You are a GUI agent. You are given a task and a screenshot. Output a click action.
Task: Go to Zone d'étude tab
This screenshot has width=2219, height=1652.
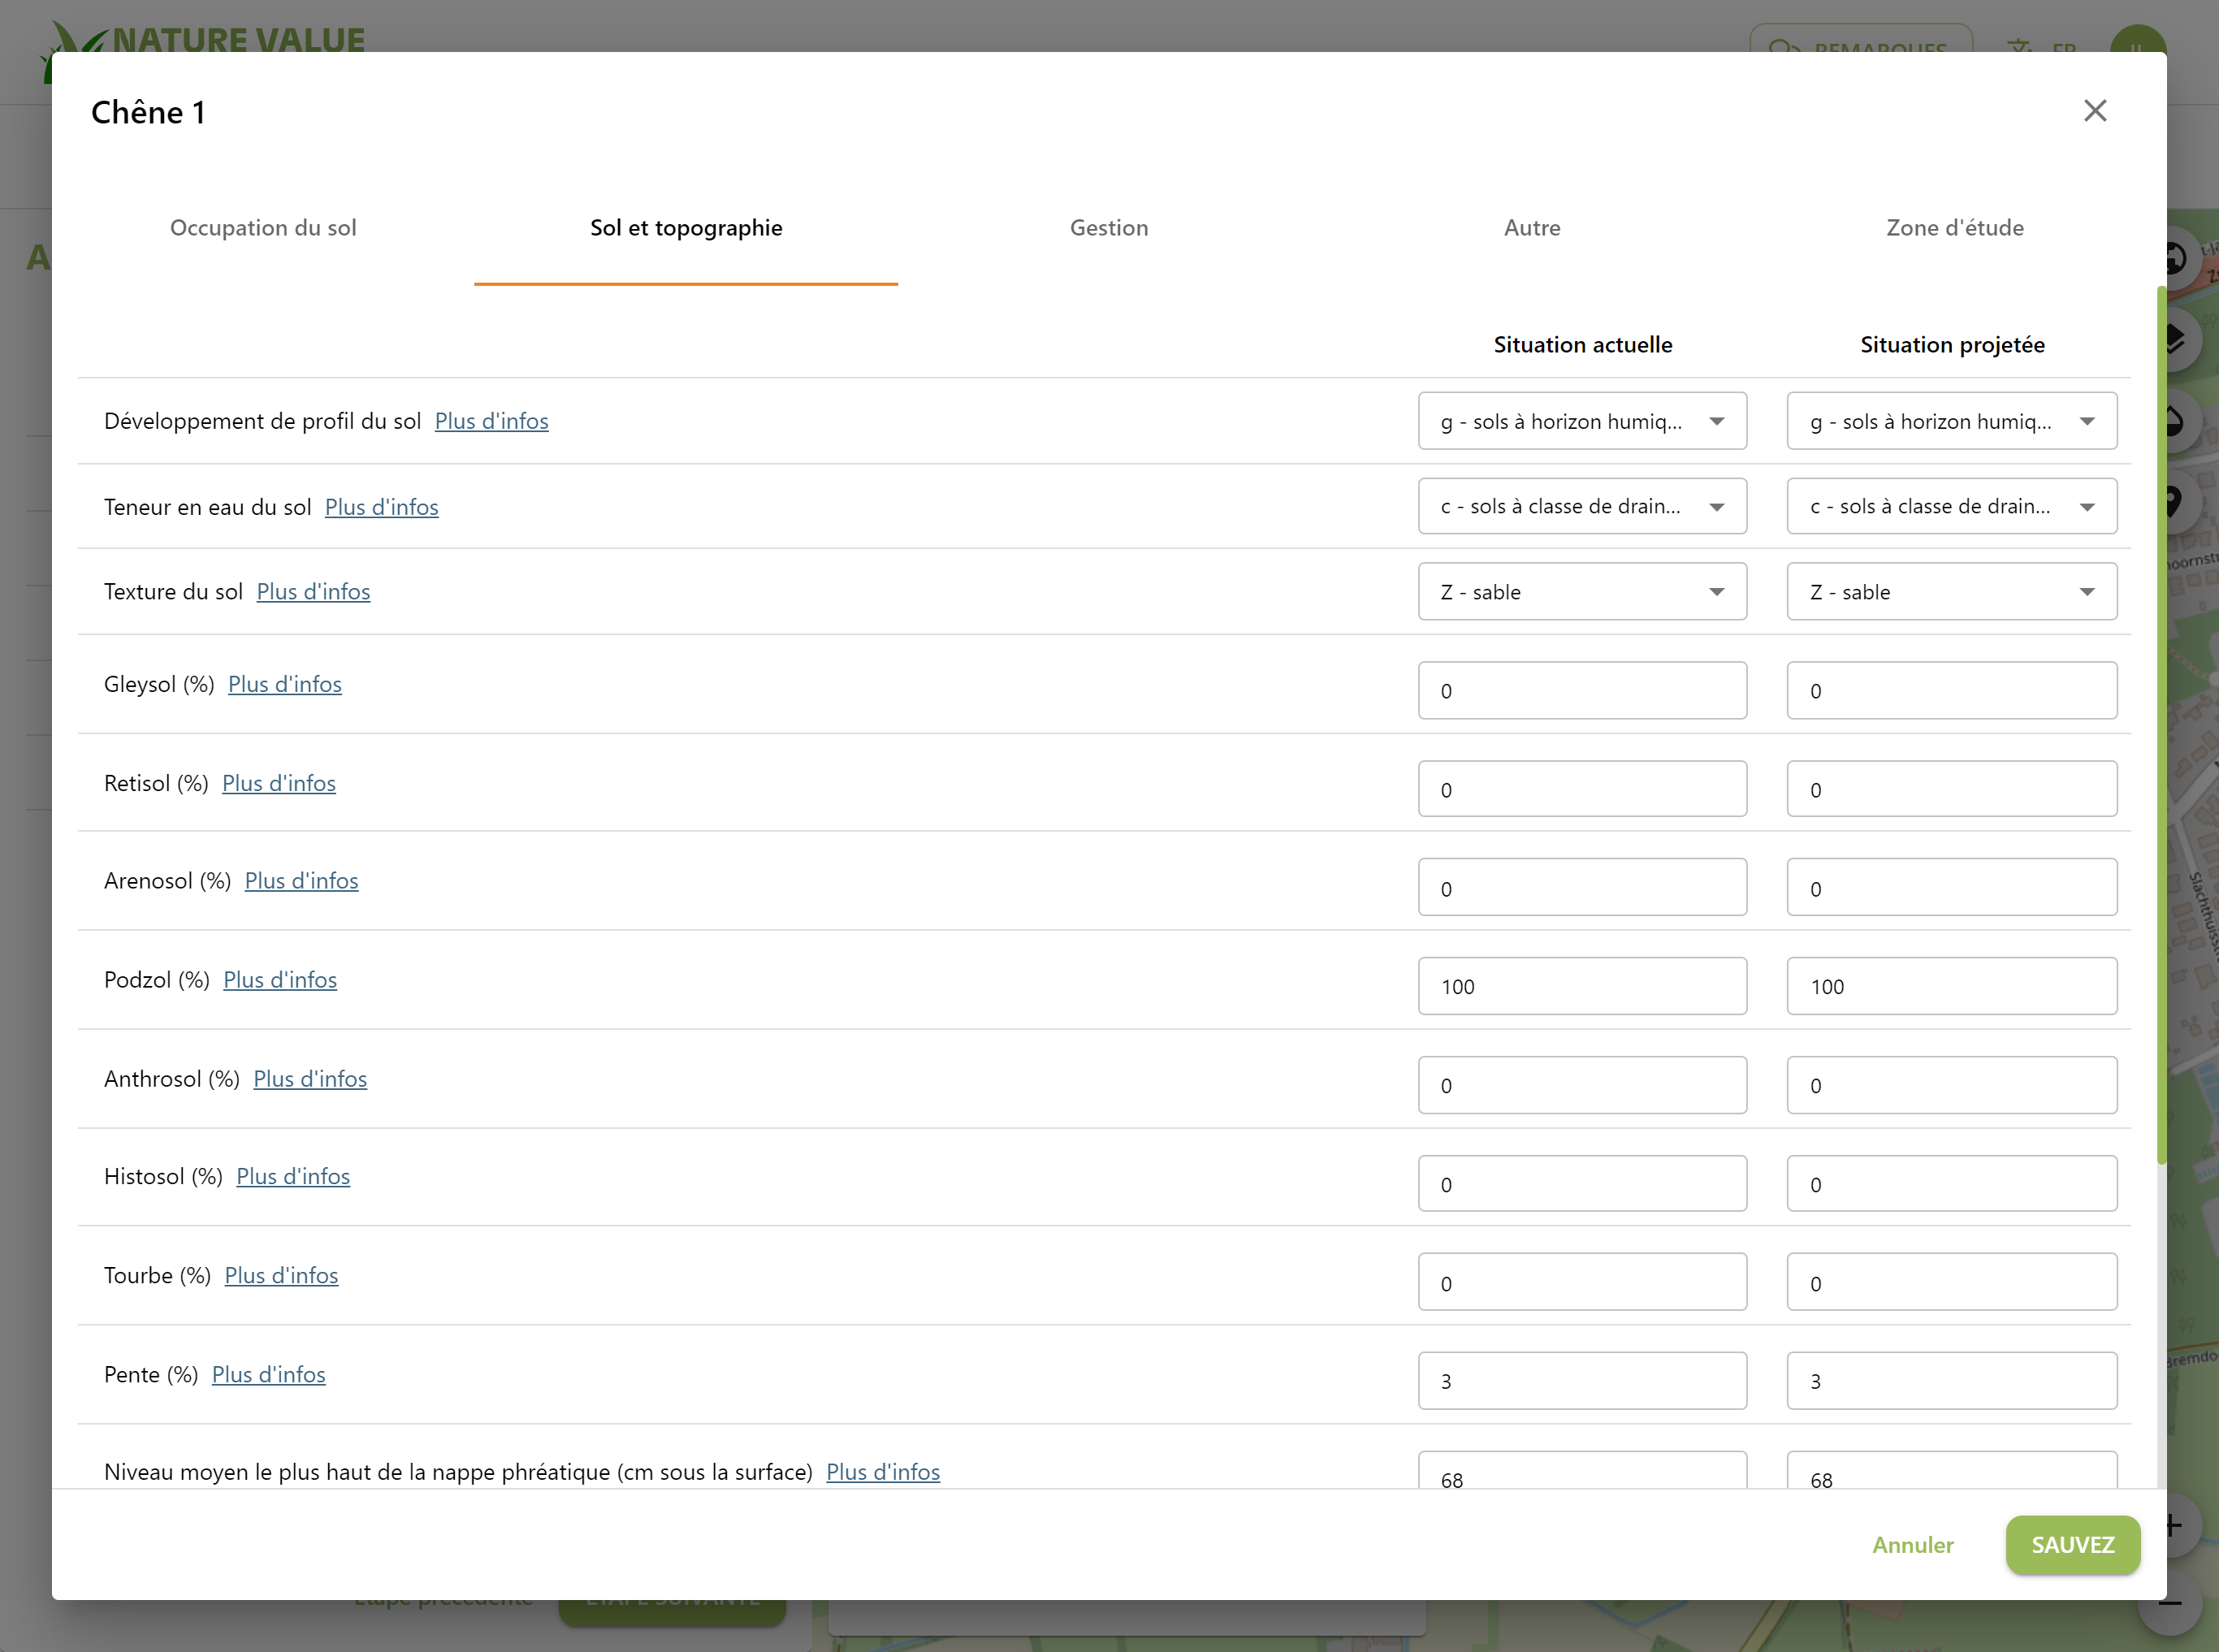click(1955, 228)
